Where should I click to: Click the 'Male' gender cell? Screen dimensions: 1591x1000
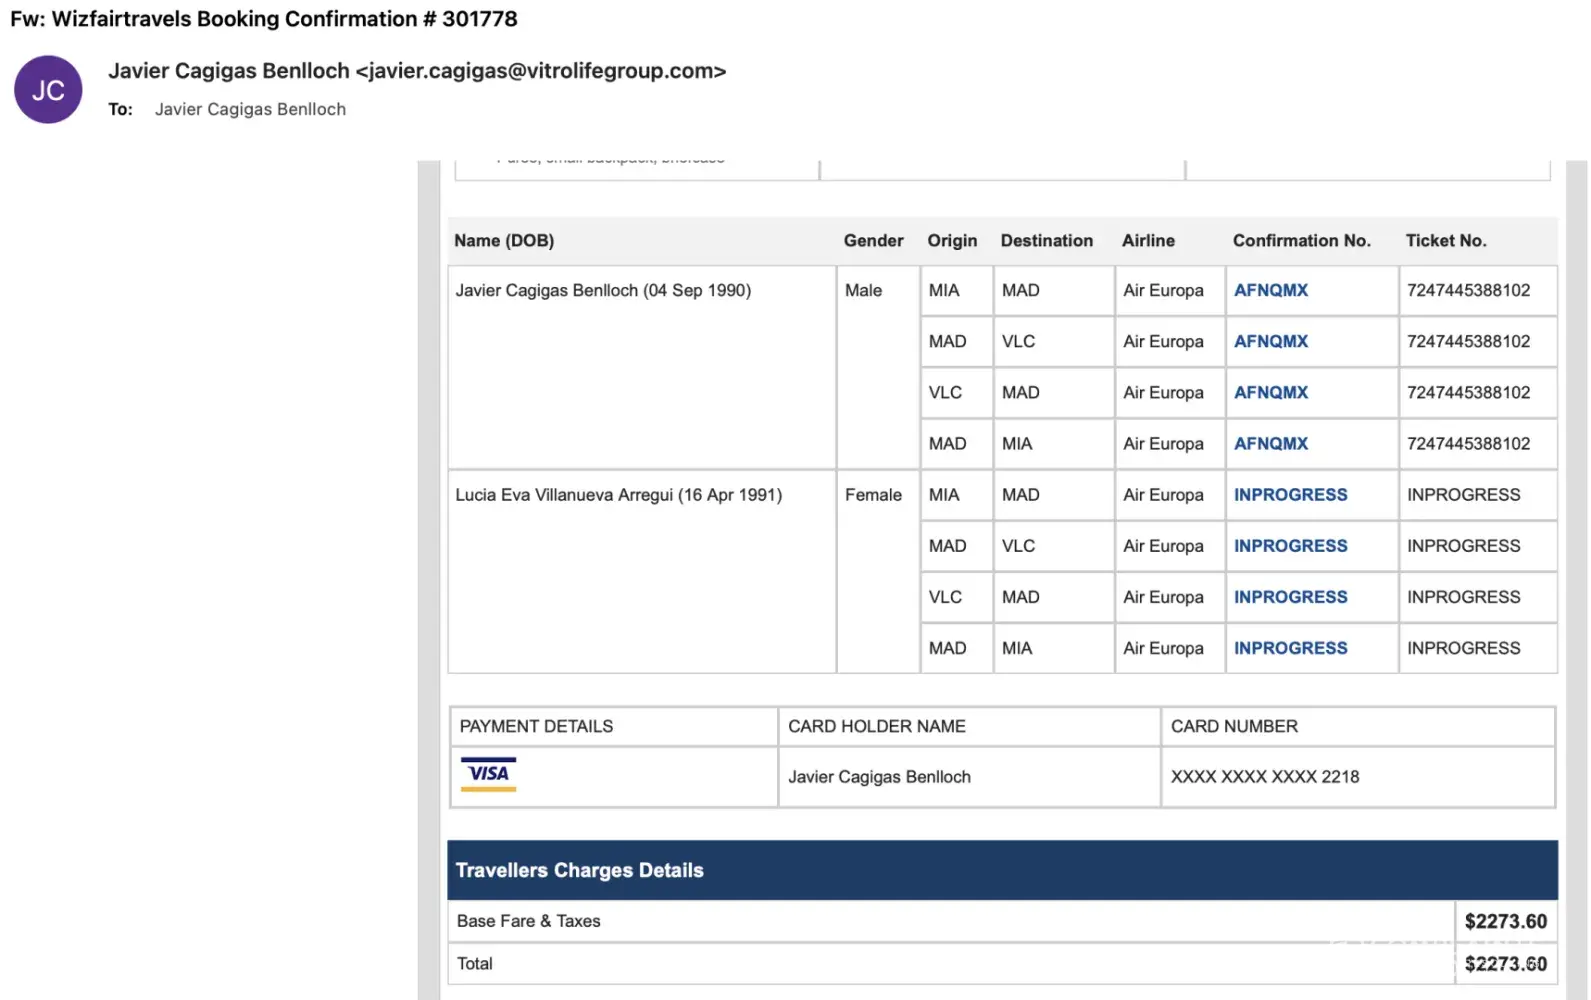click(x=863, y=290)
